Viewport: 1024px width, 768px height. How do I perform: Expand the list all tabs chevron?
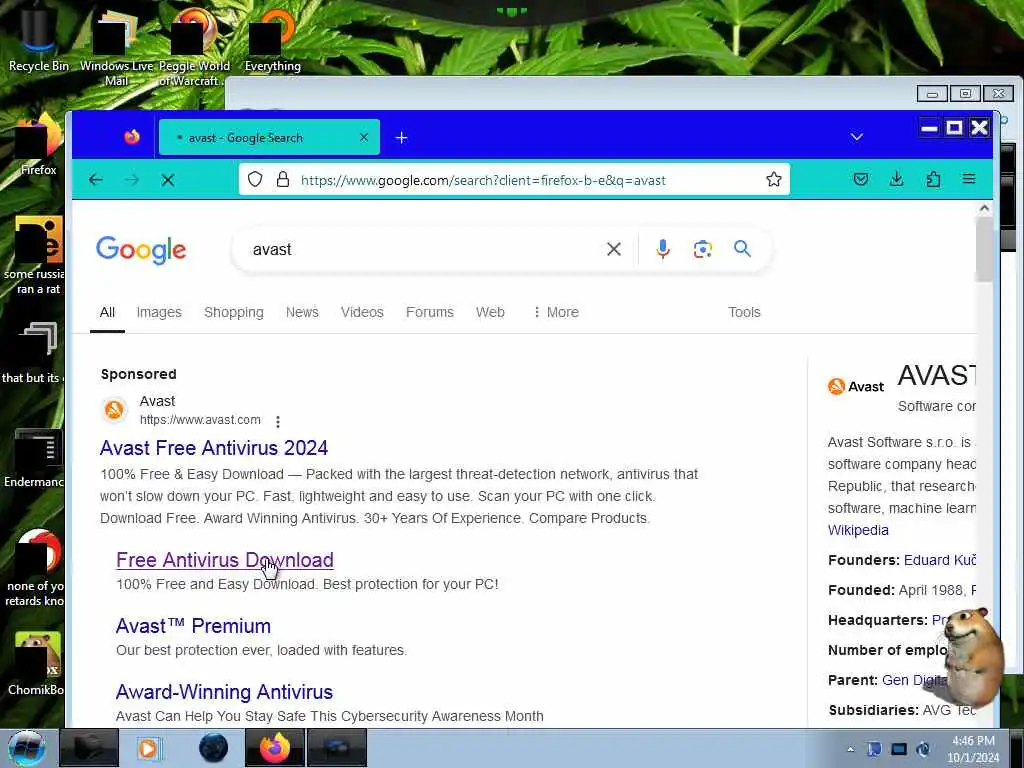pyautogui.click(x=857, y=137)
